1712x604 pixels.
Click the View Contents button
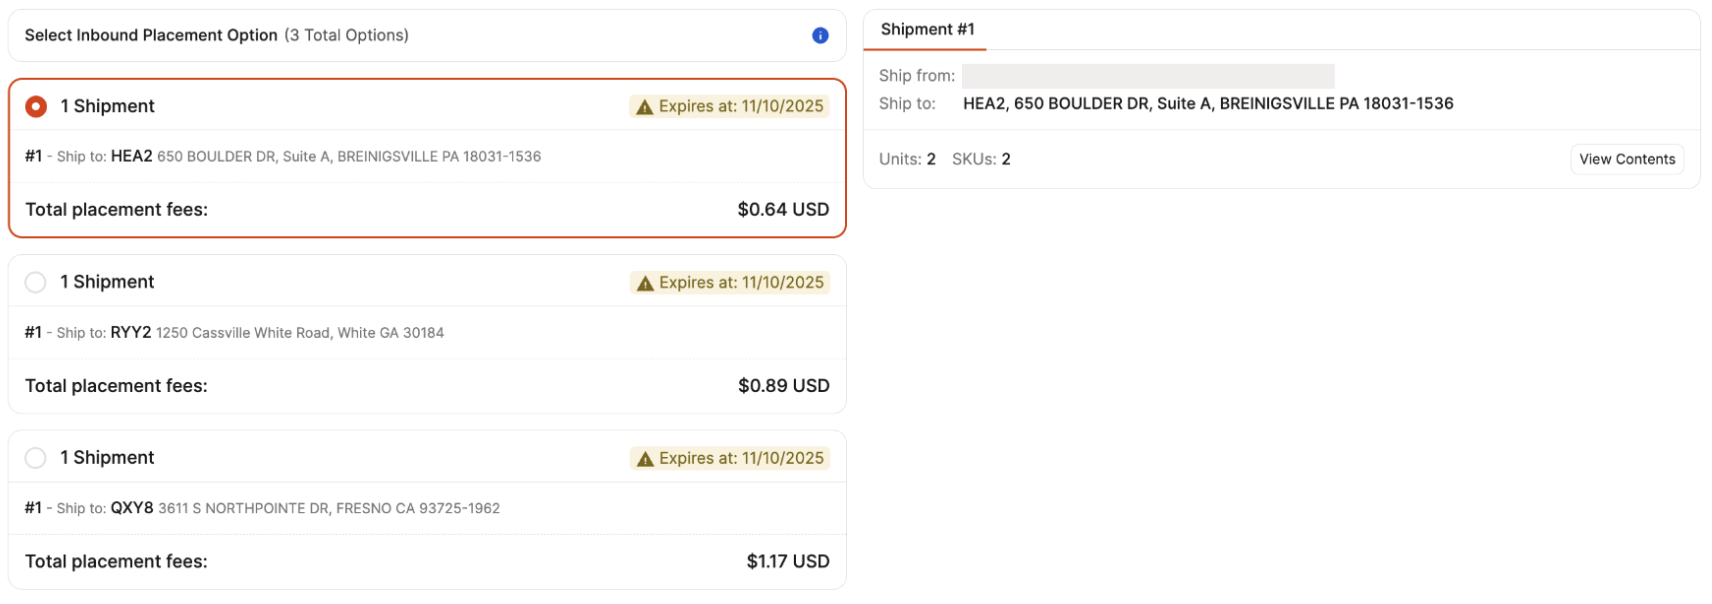[1627, 159]
